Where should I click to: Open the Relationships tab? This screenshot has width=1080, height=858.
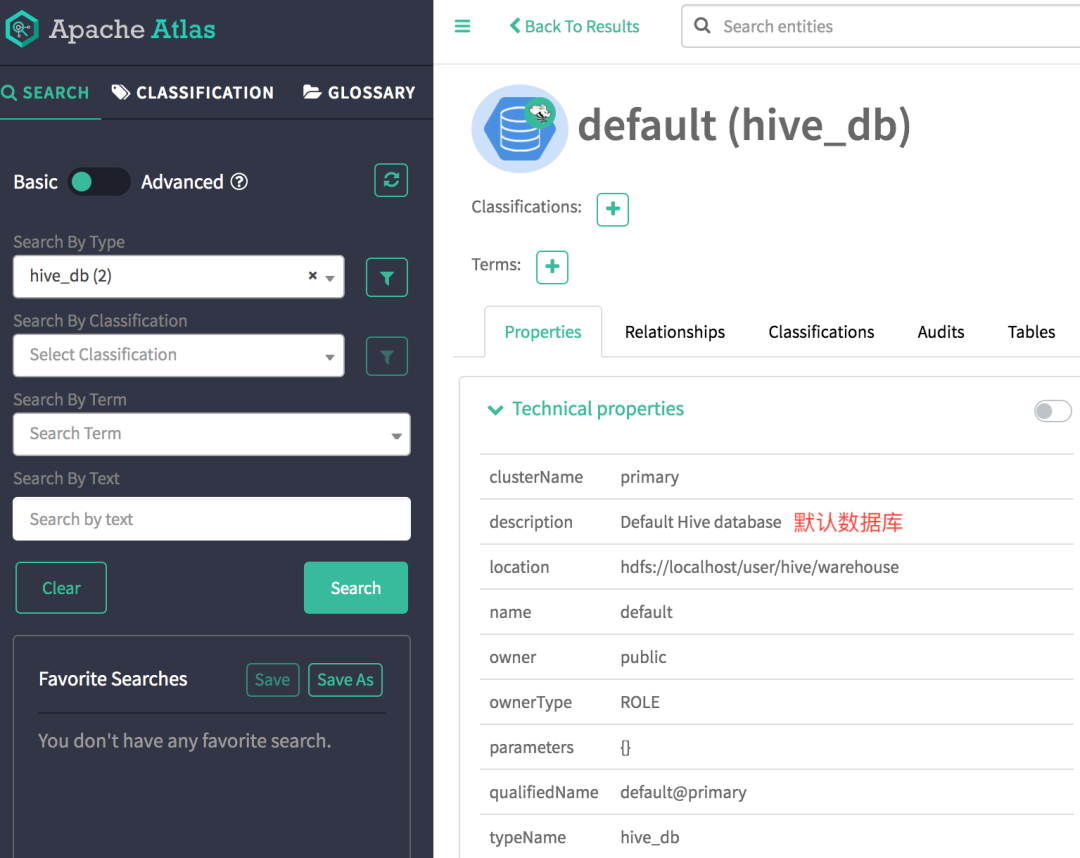[674, 332]
